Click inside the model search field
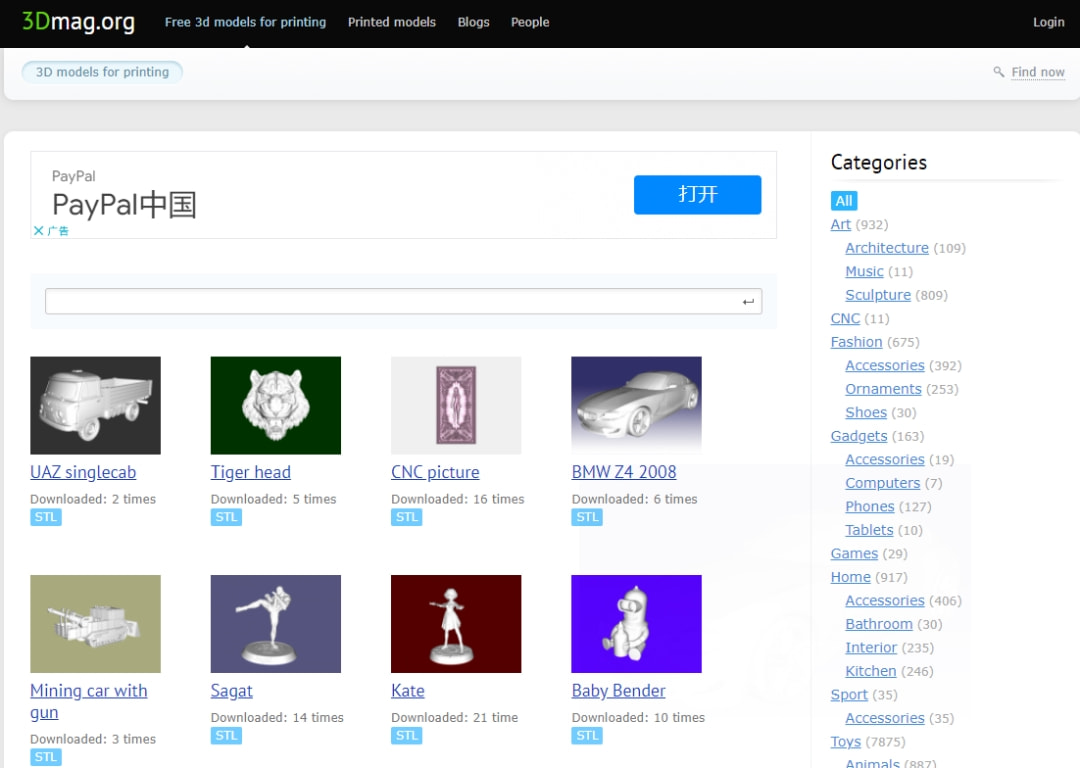1080x768 pixels. pyautogui.click(x=390, y=301)
